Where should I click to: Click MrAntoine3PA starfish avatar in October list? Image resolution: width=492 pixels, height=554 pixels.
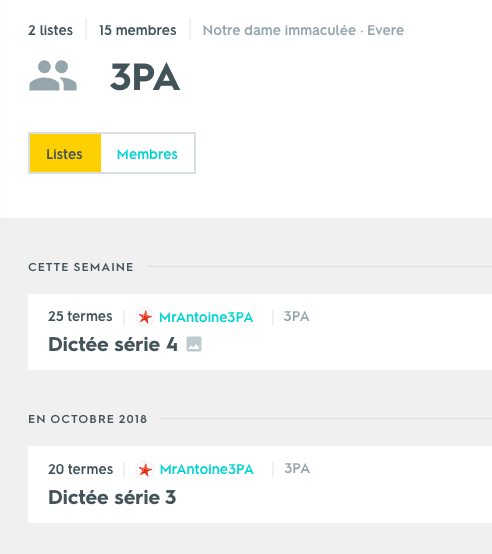coord(145,470)
